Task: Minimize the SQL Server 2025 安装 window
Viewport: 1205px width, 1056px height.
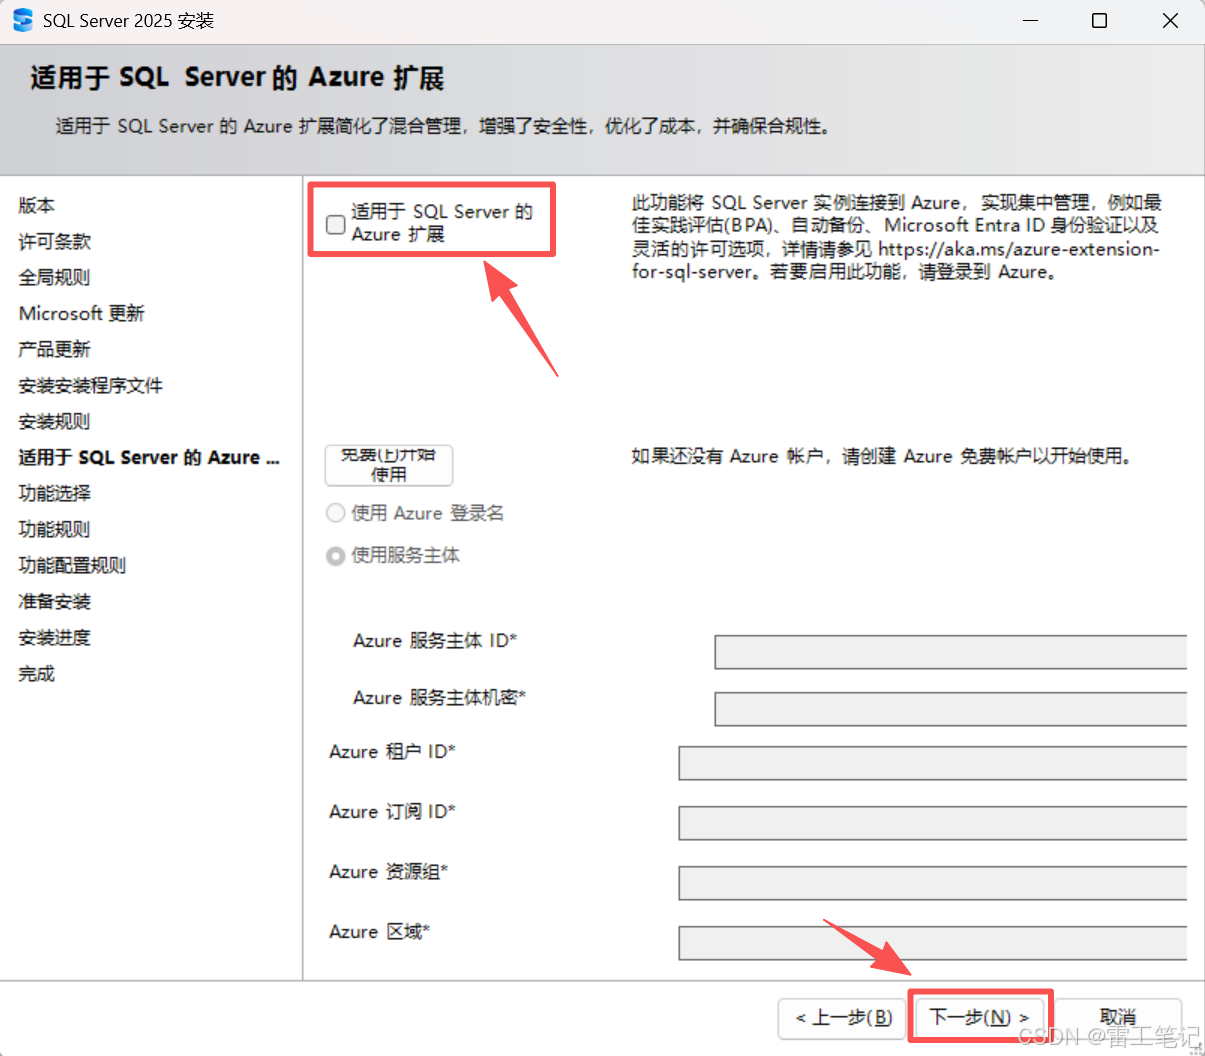Action: click(x=1031, y=20)
